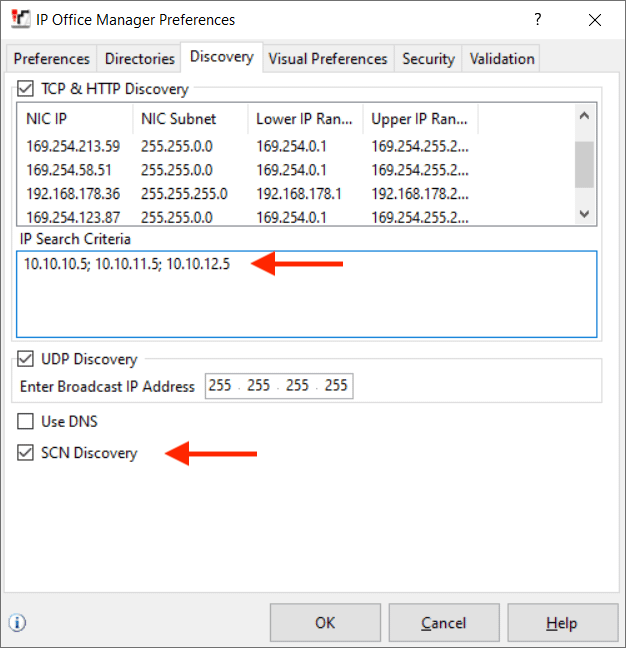Viewport: 626px width, 648px height.
Task: Open the Directories tab
Action: point(139,59)
